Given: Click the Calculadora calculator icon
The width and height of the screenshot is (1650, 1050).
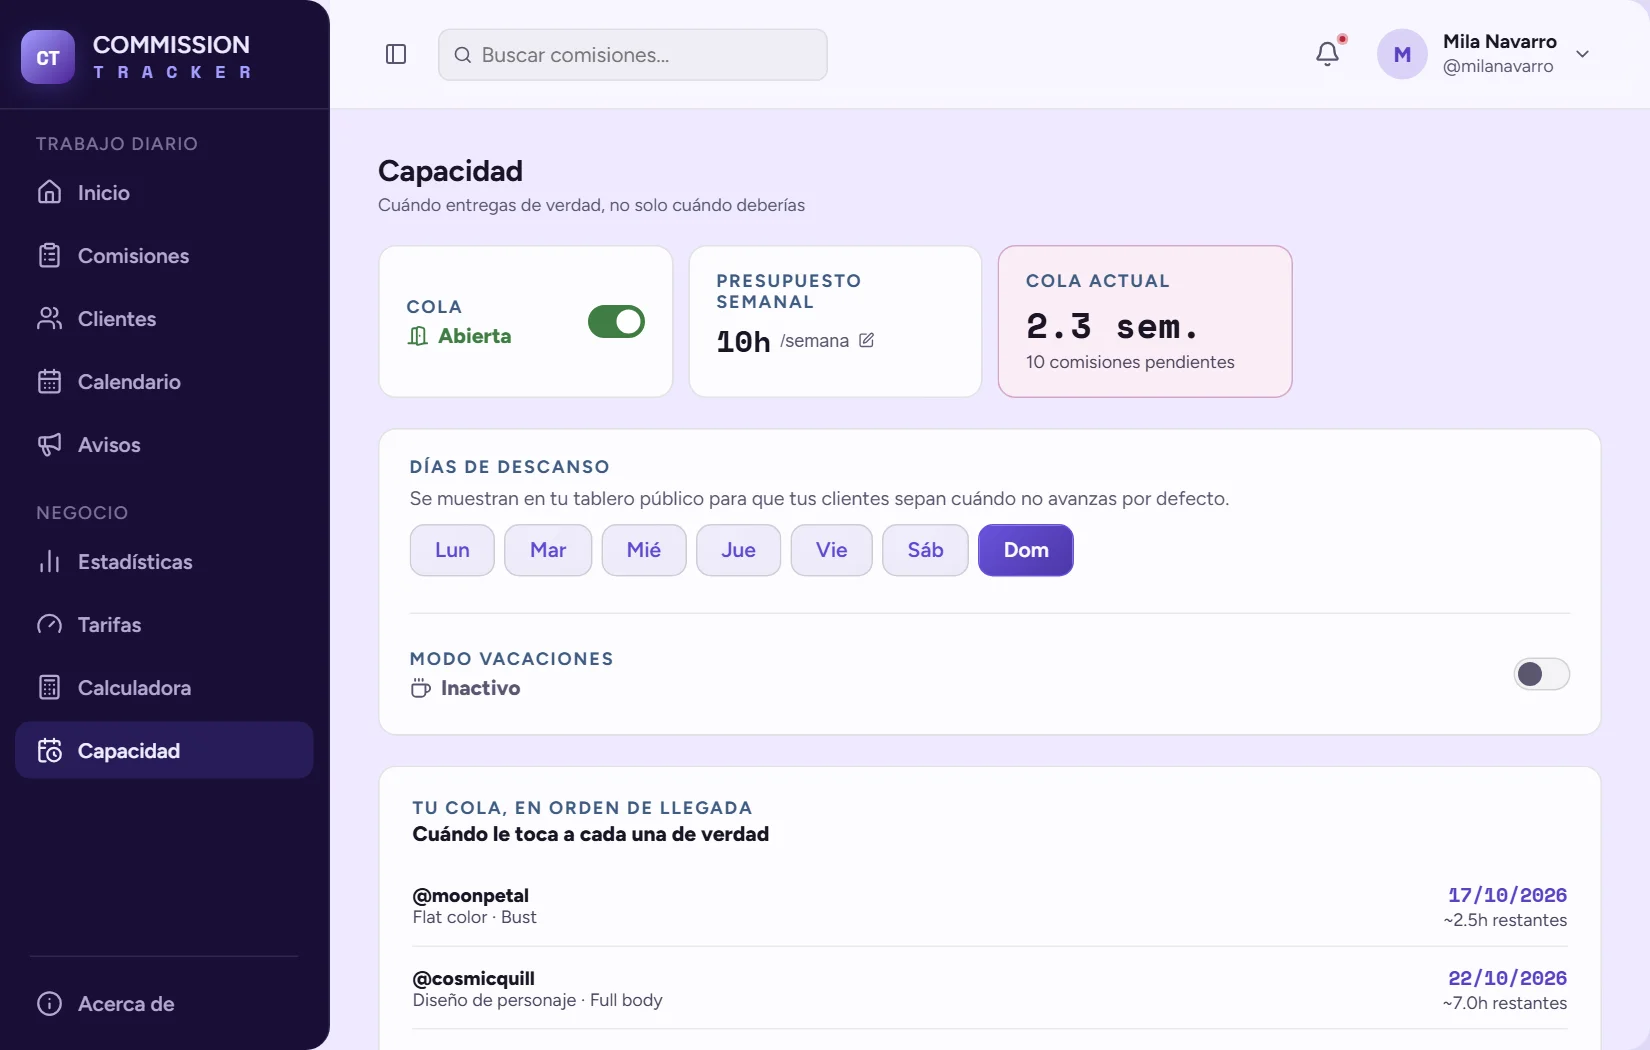Looking at the screenshot, I should pos(49,687).
